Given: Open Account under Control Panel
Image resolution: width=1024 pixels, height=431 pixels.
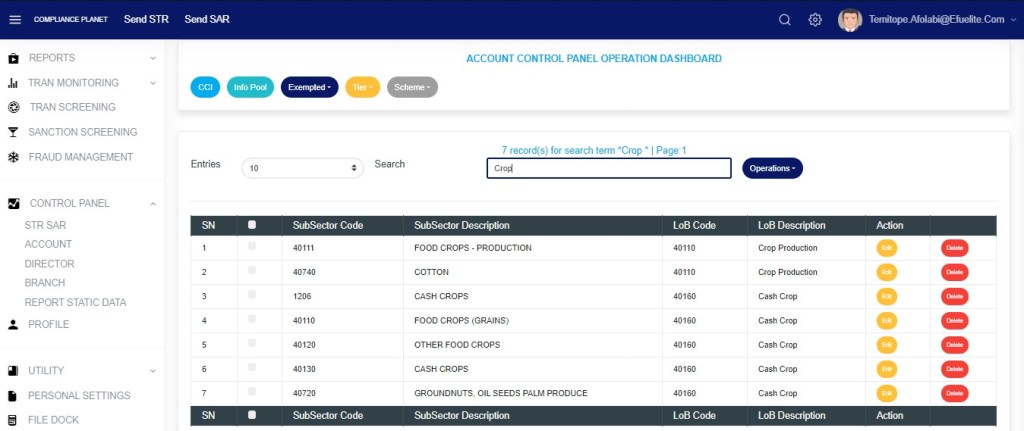Looking at the screenshot, I should [48, 244].
